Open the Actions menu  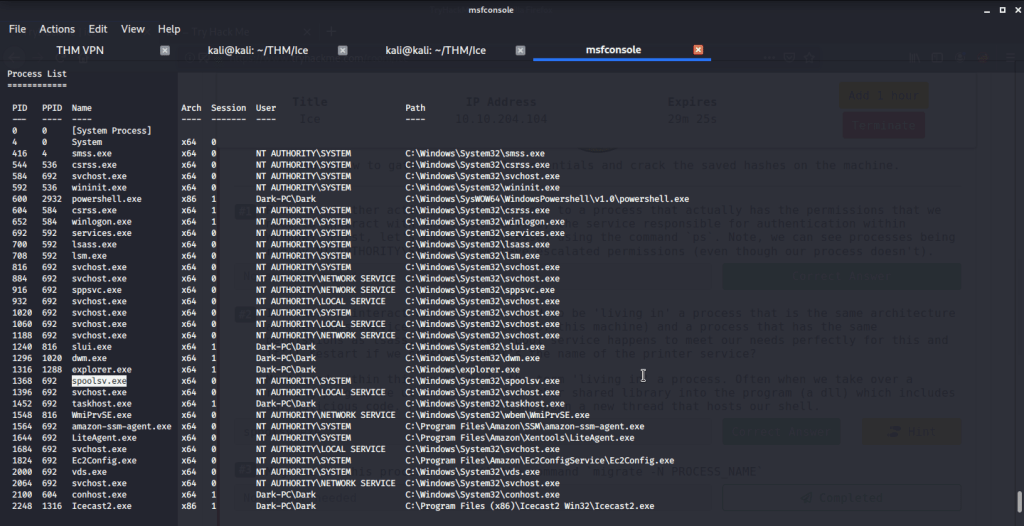point(57,29)
